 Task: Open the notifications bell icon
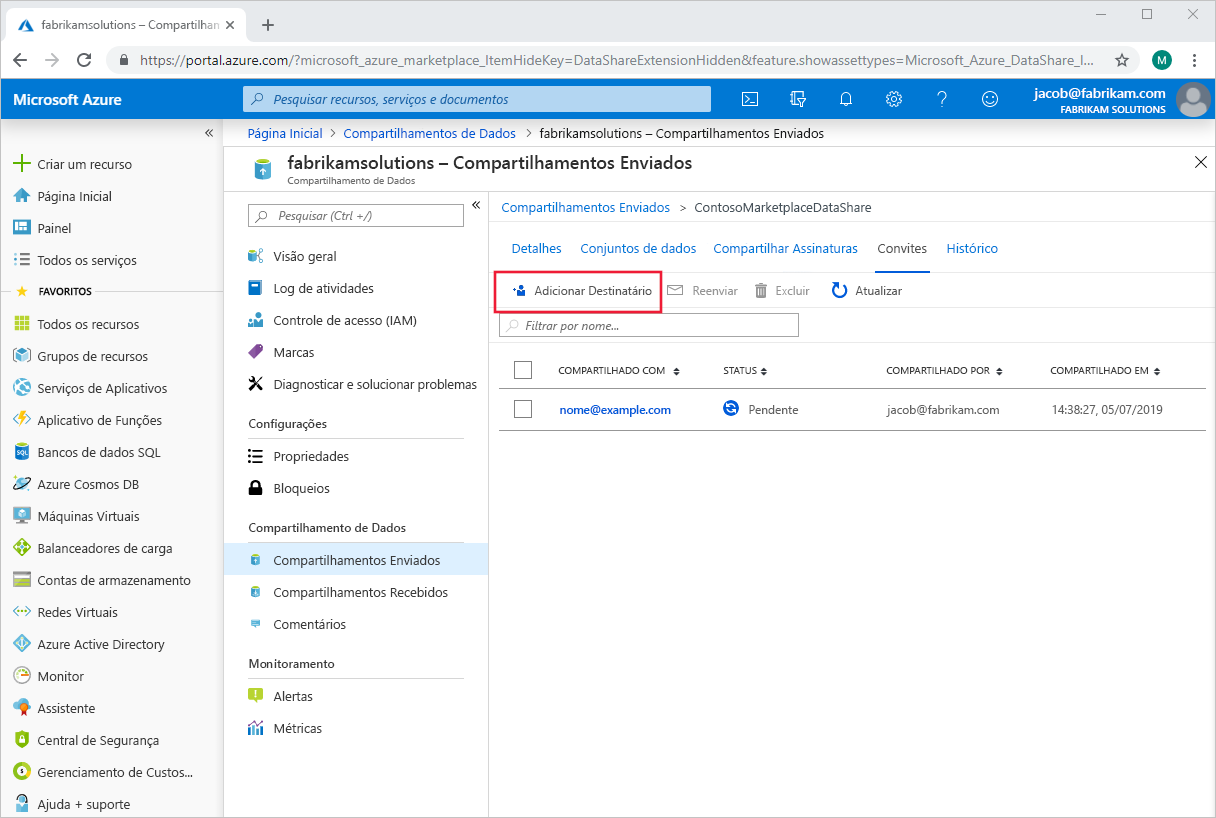(x=845, y=99)
